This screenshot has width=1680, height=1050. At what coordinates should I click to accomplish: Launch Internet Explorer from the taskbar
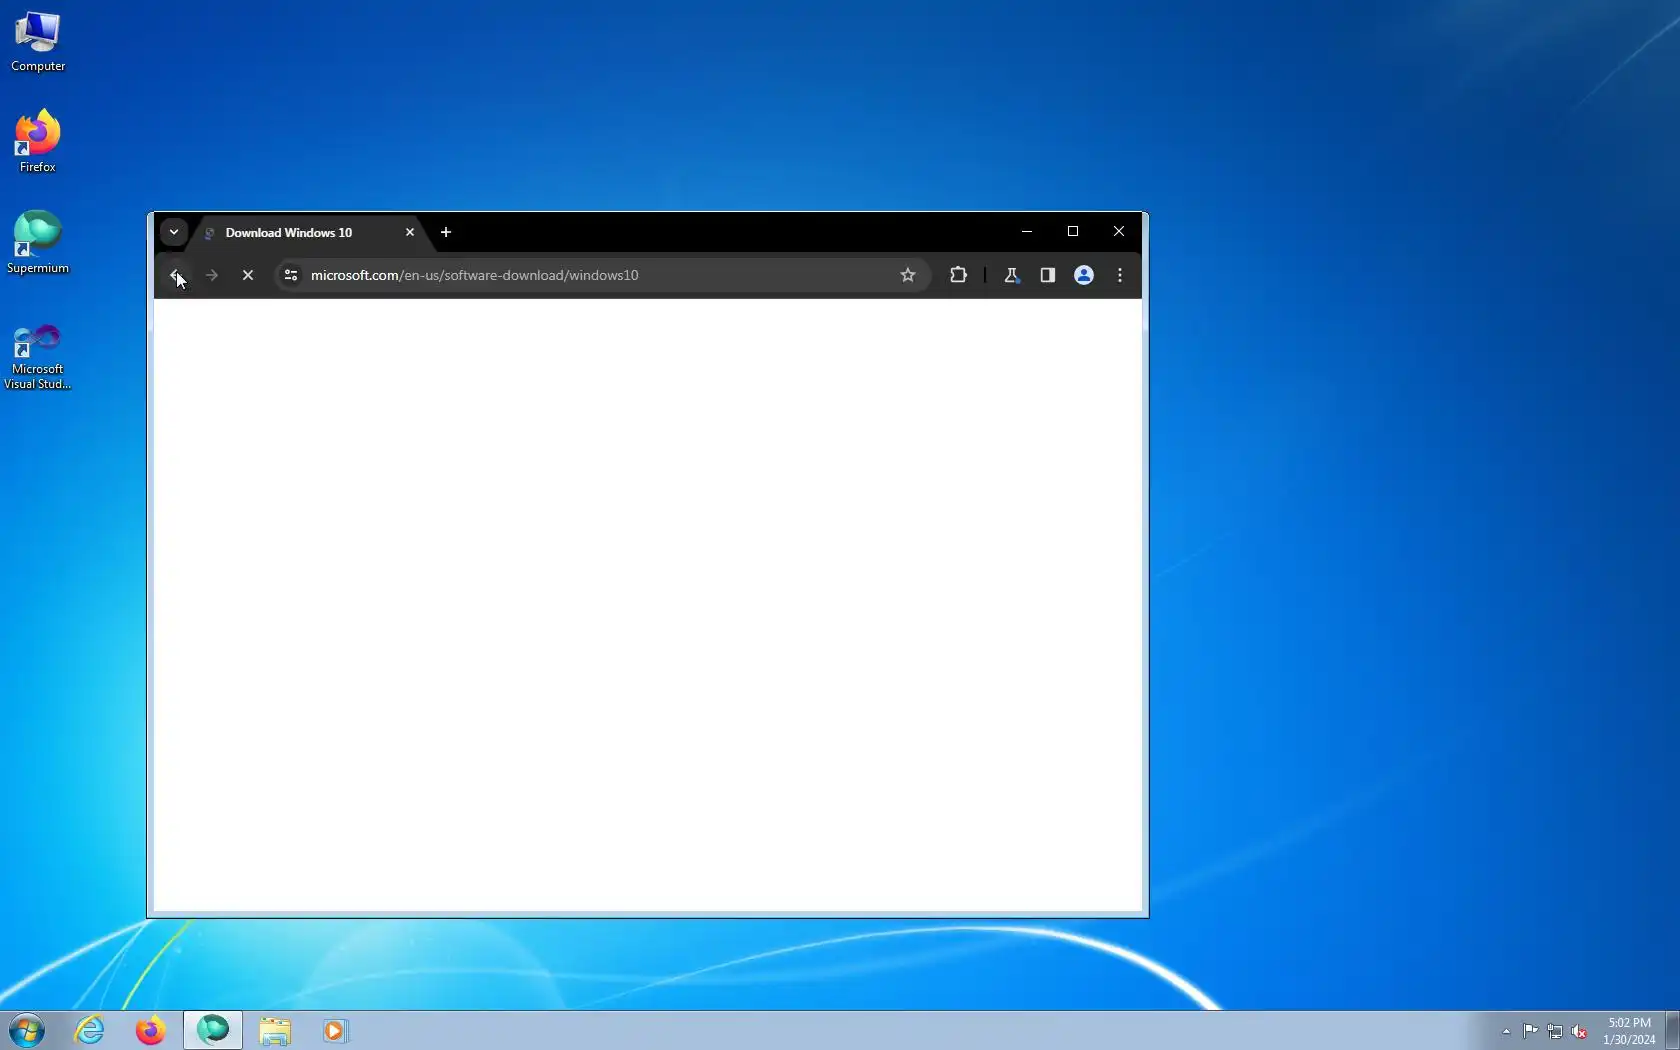pos(89,1030)
